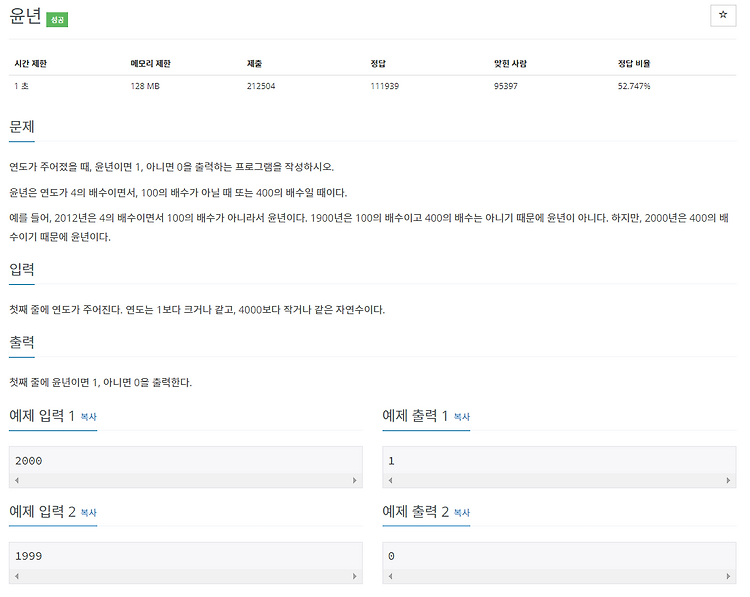Click the sentence starting 첫째 줄에 윤년이면 1
Screen dimensions: 750x597
pyautogui.click(x=100, y=383)
